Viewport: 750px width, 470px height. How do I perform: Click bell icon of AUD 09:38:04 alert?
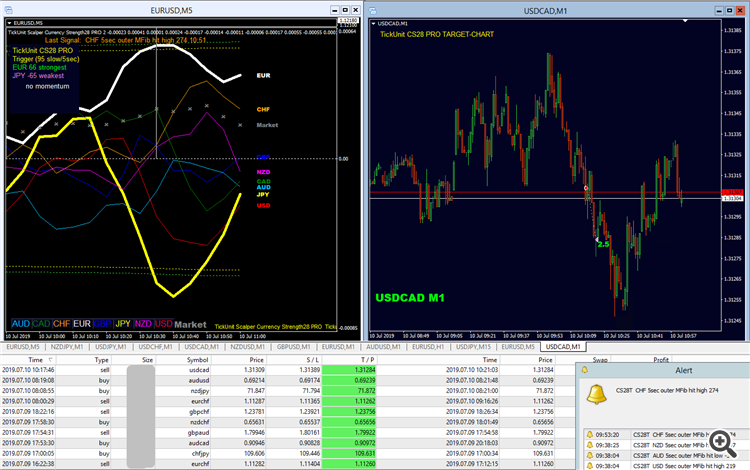[x=590, y=456]
